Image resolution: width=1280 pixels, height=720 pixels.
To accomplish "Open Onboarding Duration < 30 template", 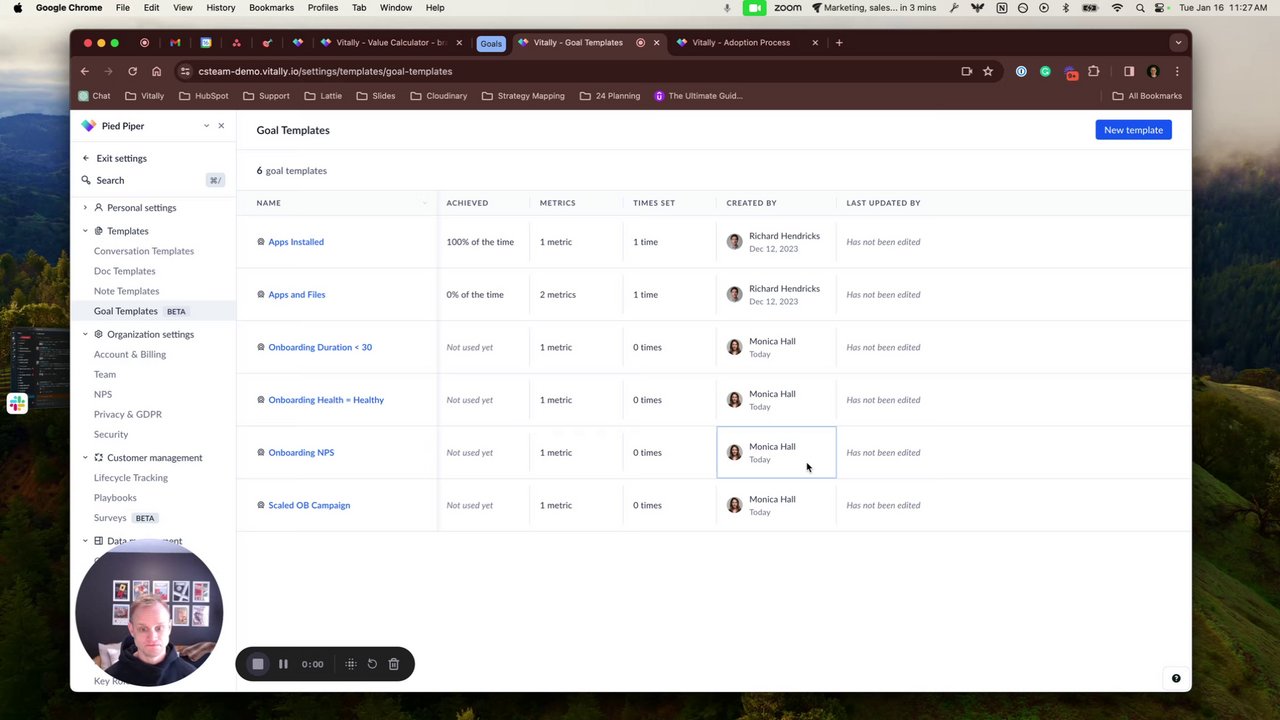I will point(320,347).
